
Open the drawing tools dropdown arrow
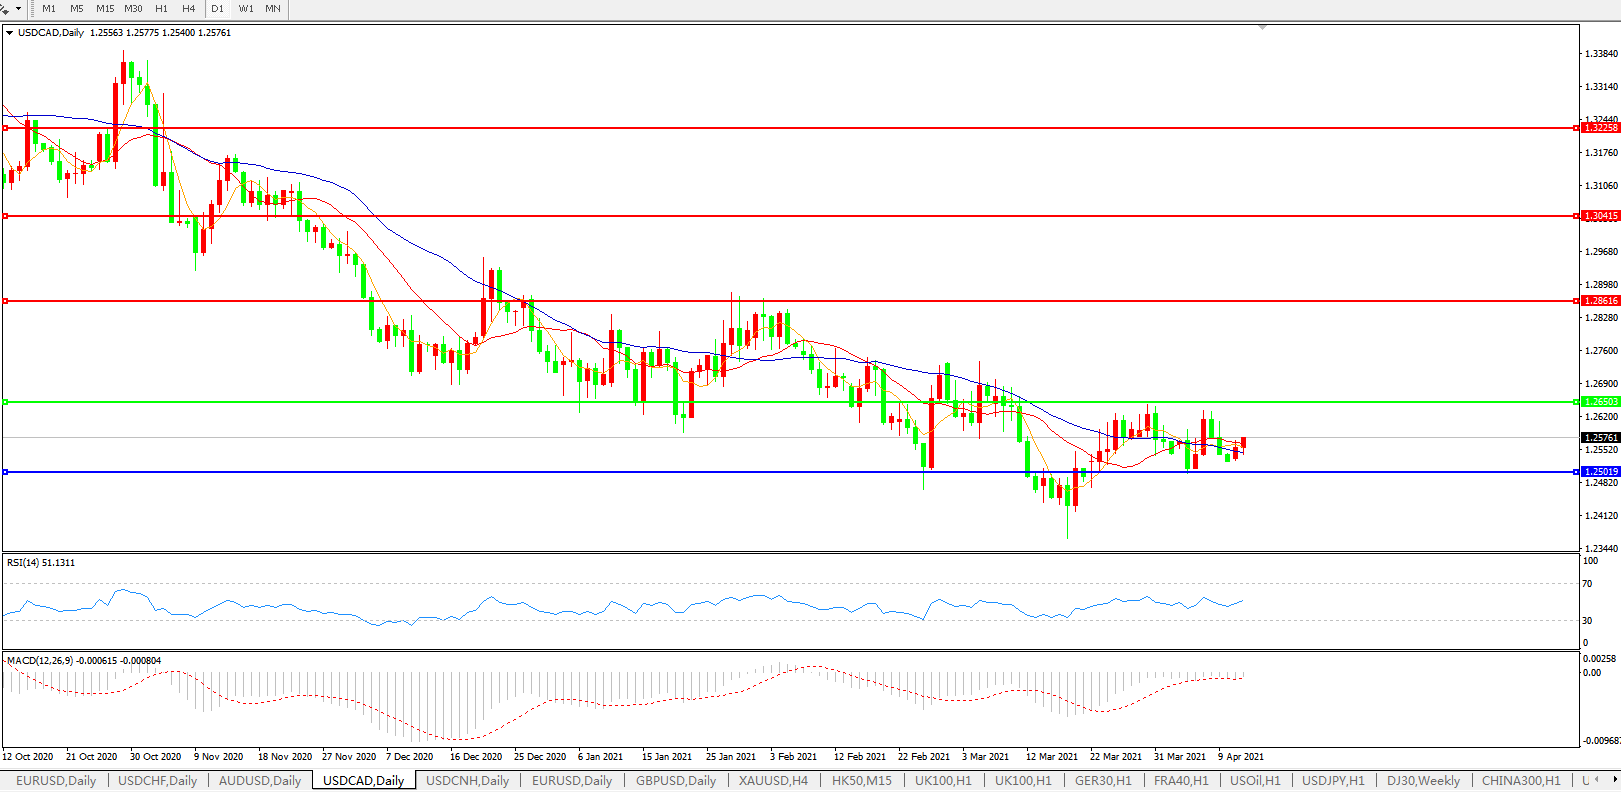(x=18, y=8)
